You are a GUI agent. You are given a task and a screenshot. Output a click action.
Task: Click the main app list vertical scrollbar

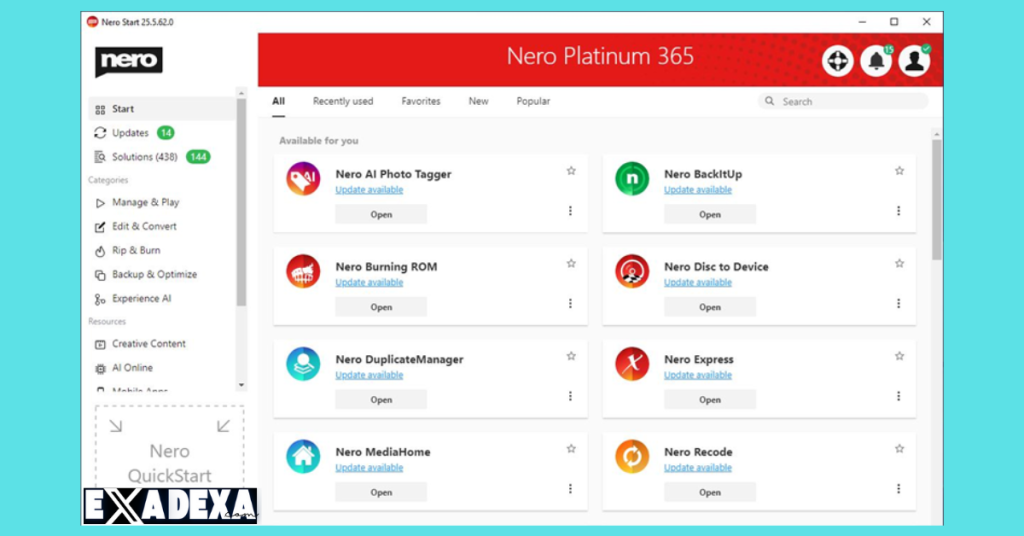coord(936,200)
